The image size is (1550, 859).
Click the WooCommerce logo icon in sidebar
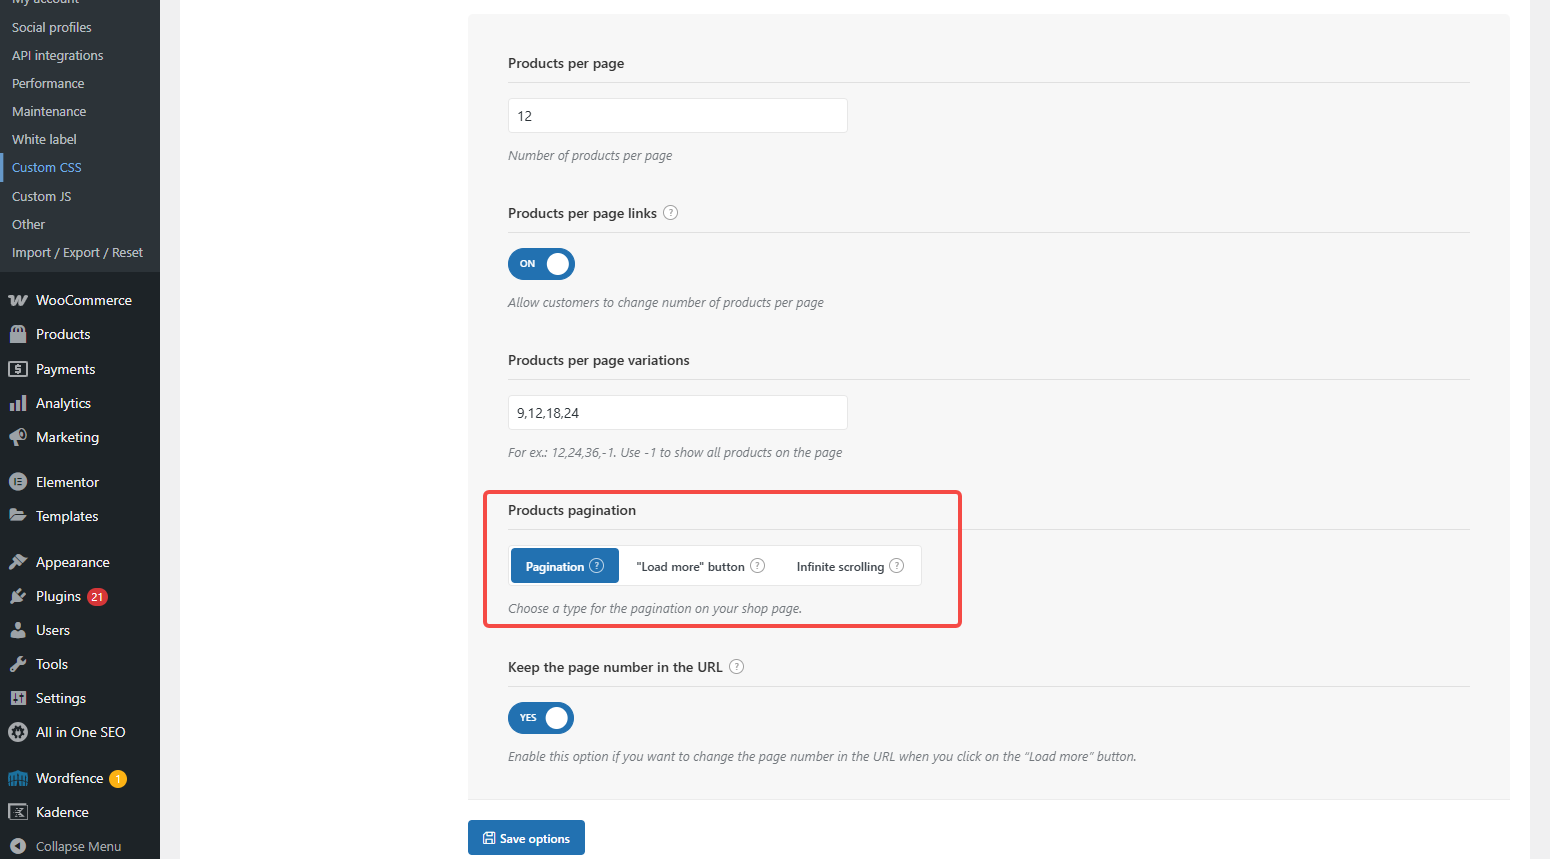point(18,300)
